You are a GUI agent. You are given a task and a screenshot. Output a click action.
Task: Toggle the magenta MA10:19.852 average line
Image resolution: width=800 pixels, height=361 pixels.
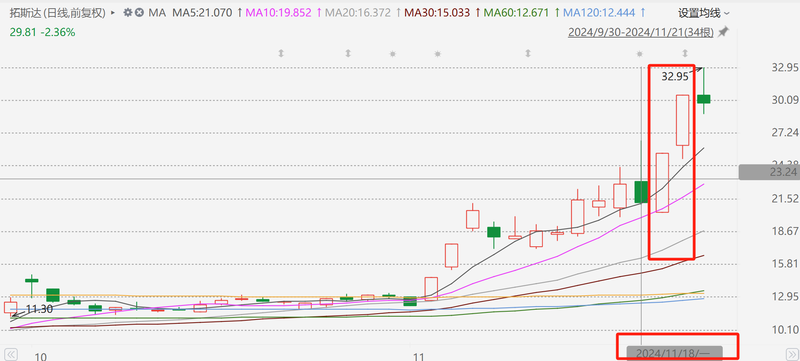(x=279, y=13)
